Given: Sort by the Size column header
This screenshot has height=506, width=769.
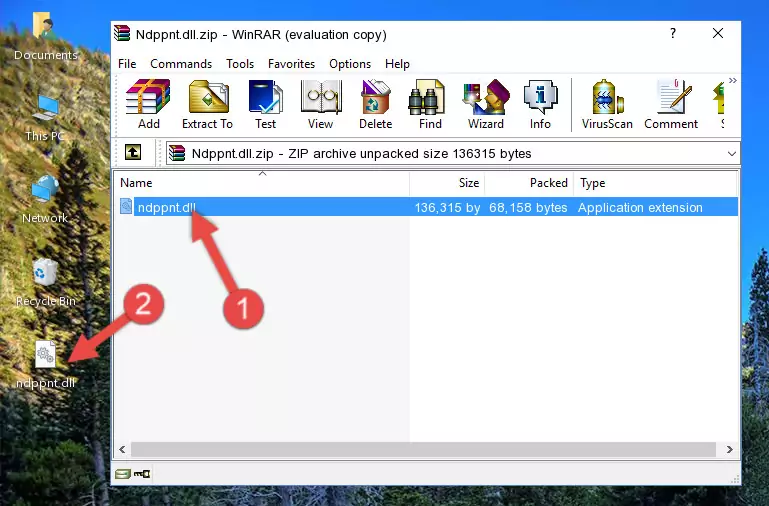Looking at the screenshot, I should pyautogui.click(x=447, y=183).
